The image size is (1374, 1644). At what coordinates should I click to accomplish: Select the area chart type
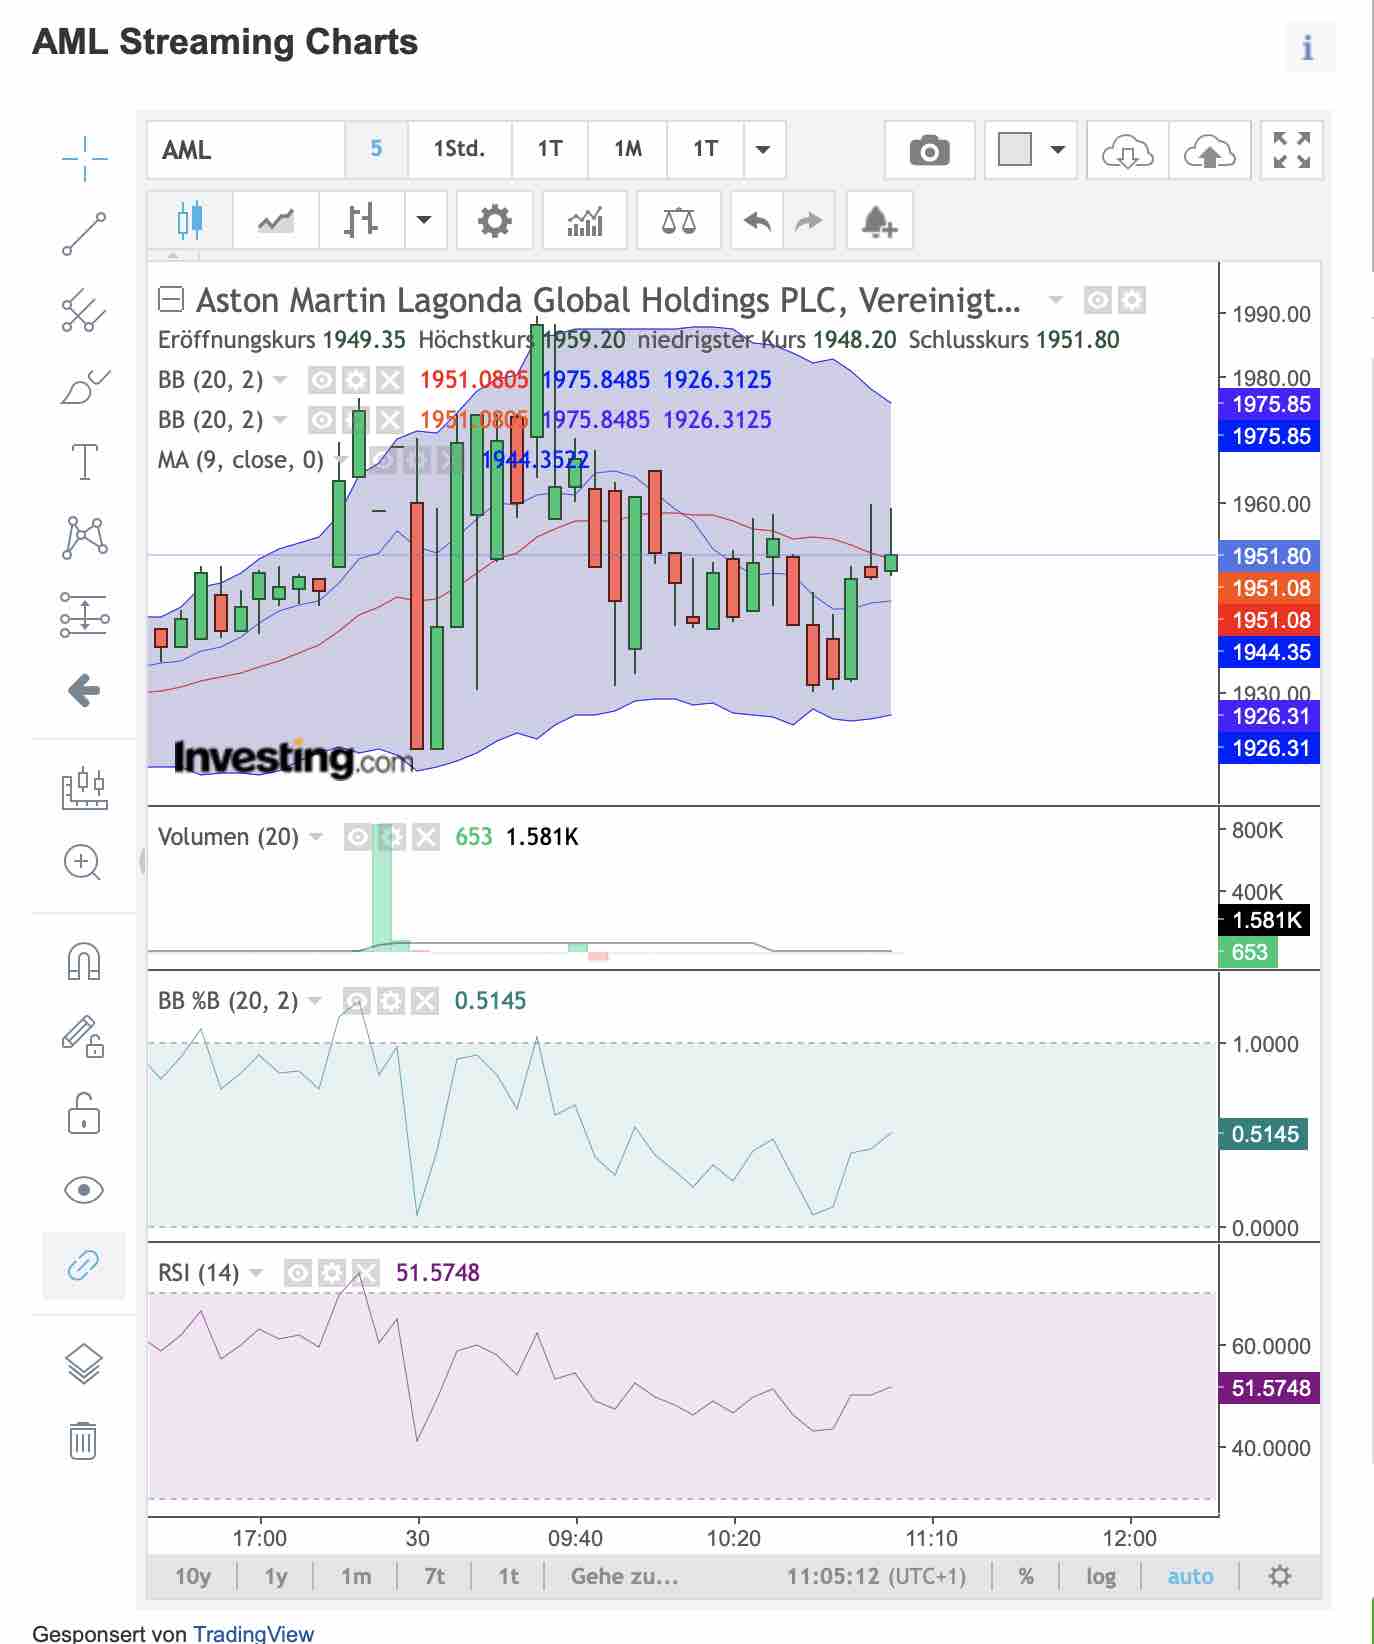(x=276, y=220)
